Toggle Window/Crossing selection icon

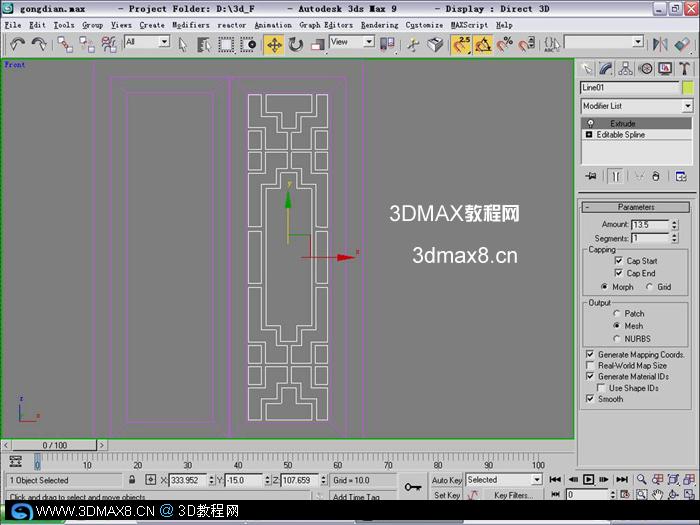tap(248, 45)
